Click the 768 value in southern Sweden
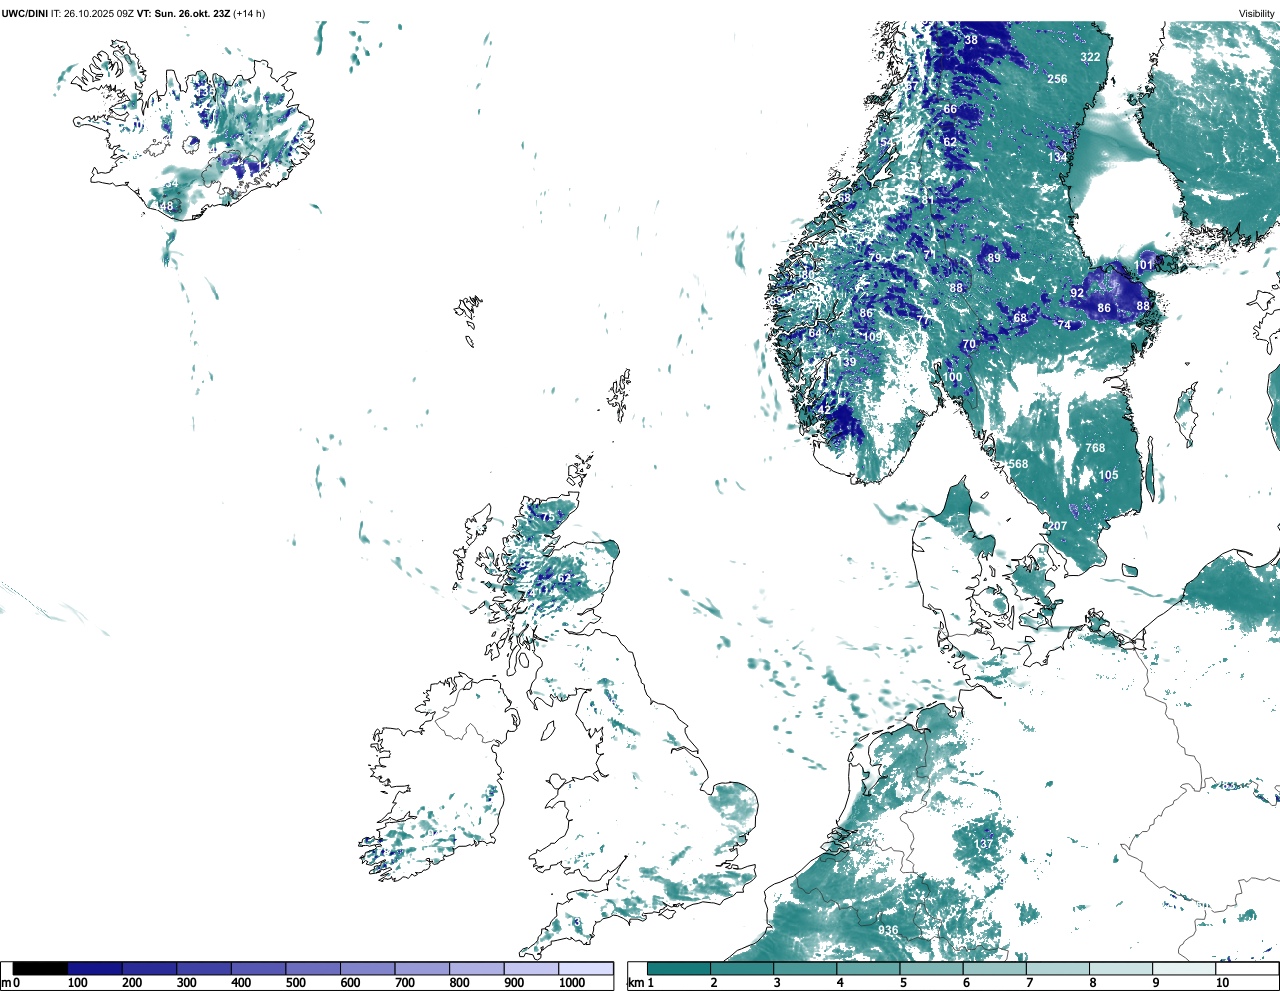The width and height of the screenshot is (1280, 991). 1095,449
